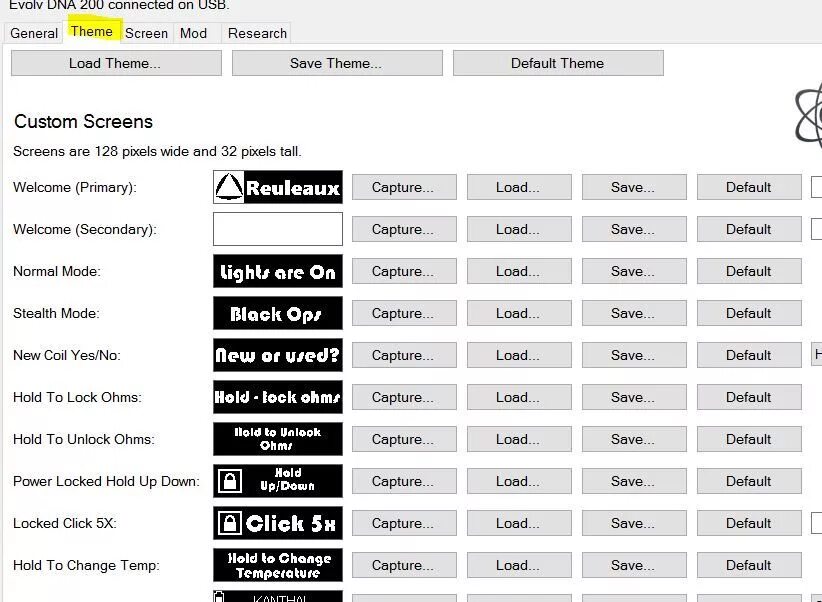822x602 pixels.
Task: Capture screen for New Coil Yes/No
Action: tap(404, 355)
